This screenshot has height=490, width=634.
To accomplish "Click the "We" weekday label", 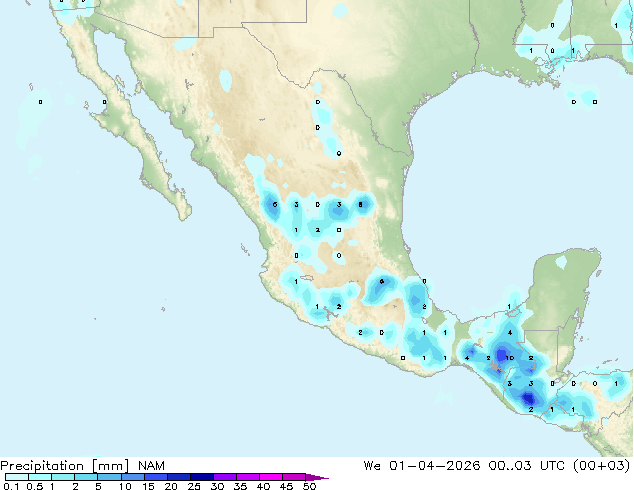I will click(x=372, y=465).
